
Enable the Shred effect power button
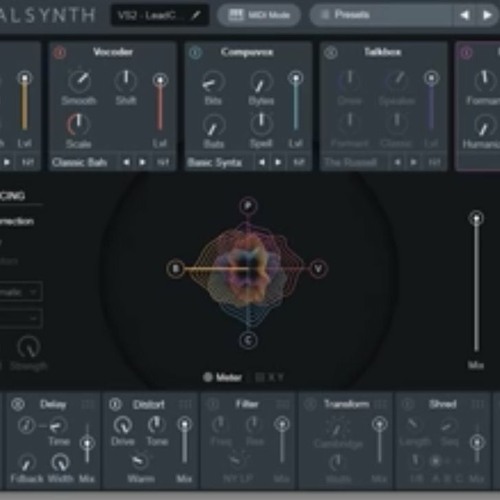click(407, 404)
